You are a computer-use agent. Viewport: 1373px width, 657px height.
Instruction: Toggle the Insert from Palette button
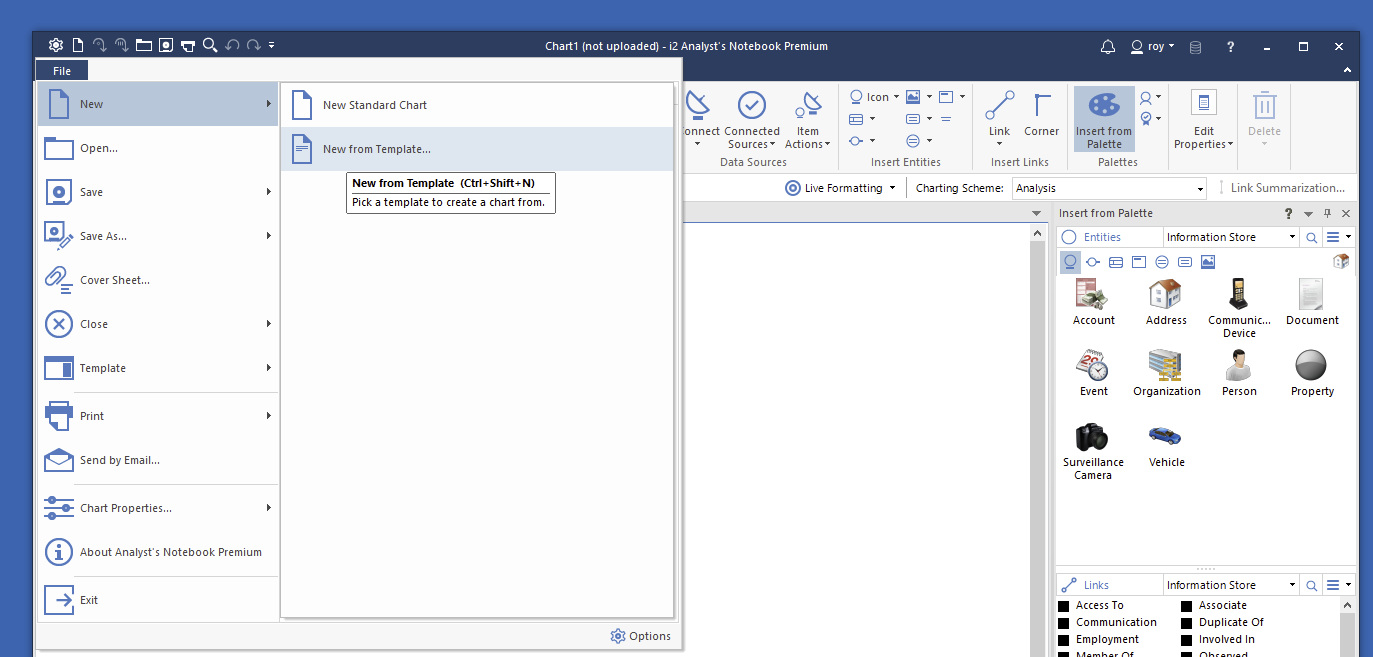pyautogui.click(x=1104, y=119)
